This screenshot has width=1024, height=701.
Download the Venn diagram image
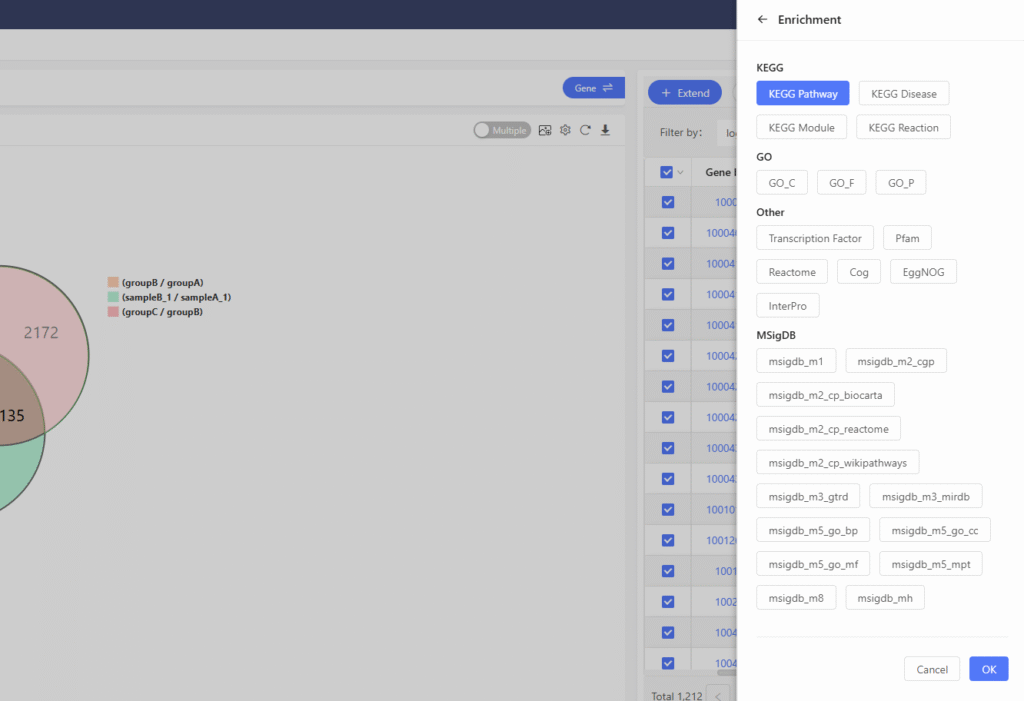(605, 130)
